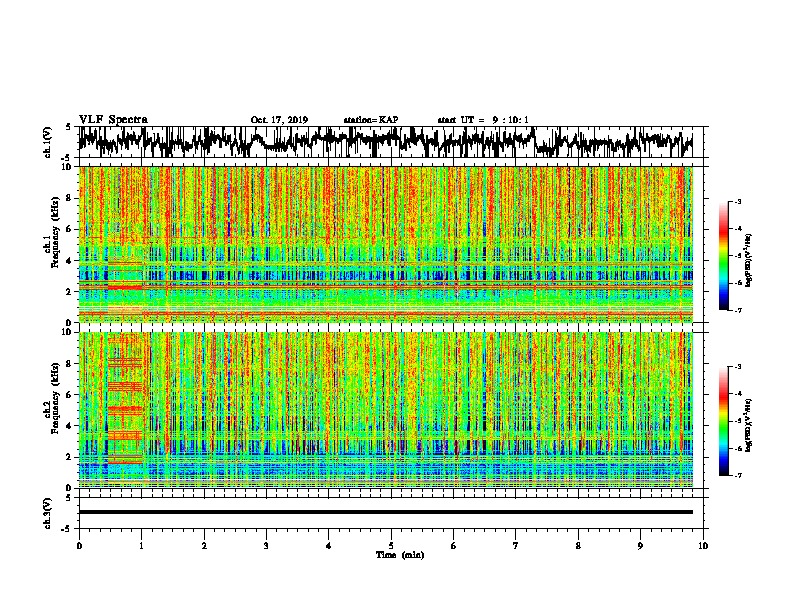Click the red harmonic bands in ch.2 spectrogram

(125, 399)
